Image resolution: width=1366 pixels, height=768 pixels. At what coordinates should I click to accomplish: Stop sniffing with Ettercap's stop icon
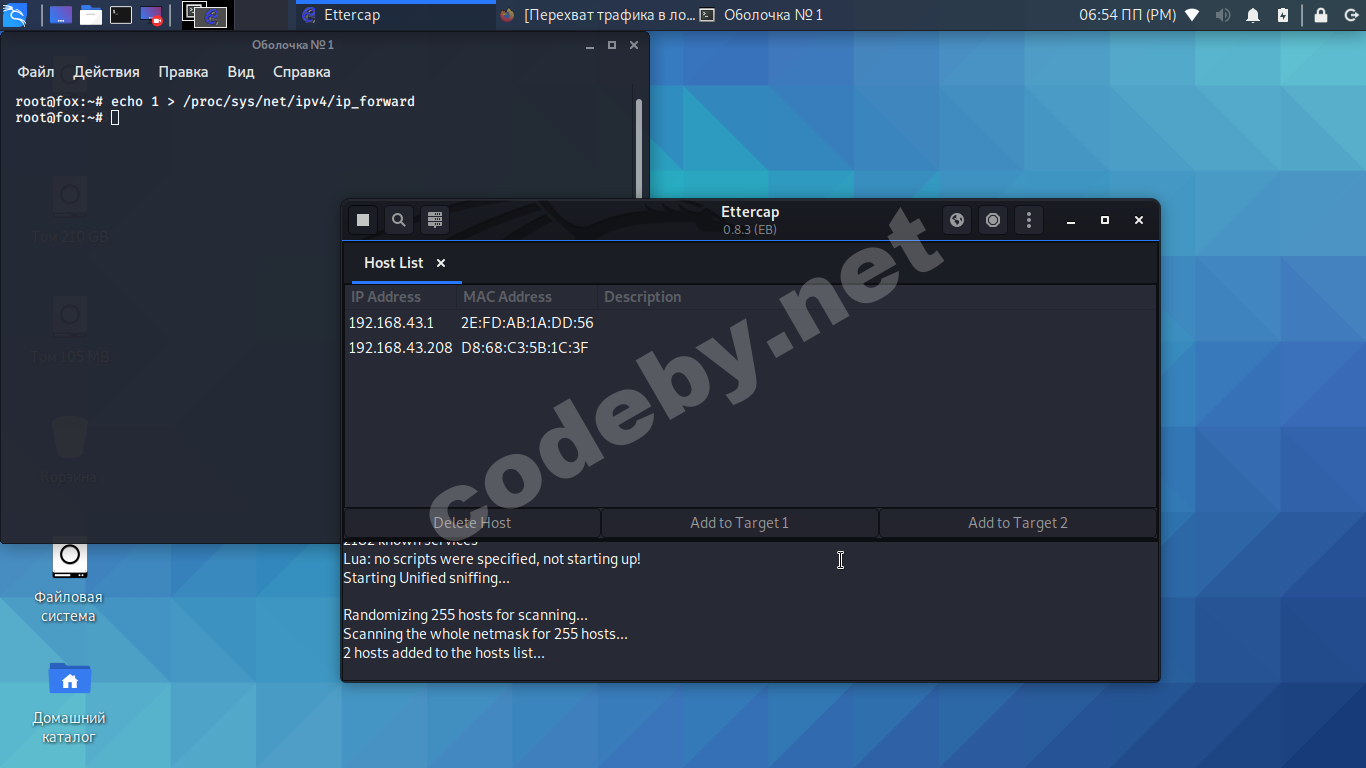[x=363, y=220]
